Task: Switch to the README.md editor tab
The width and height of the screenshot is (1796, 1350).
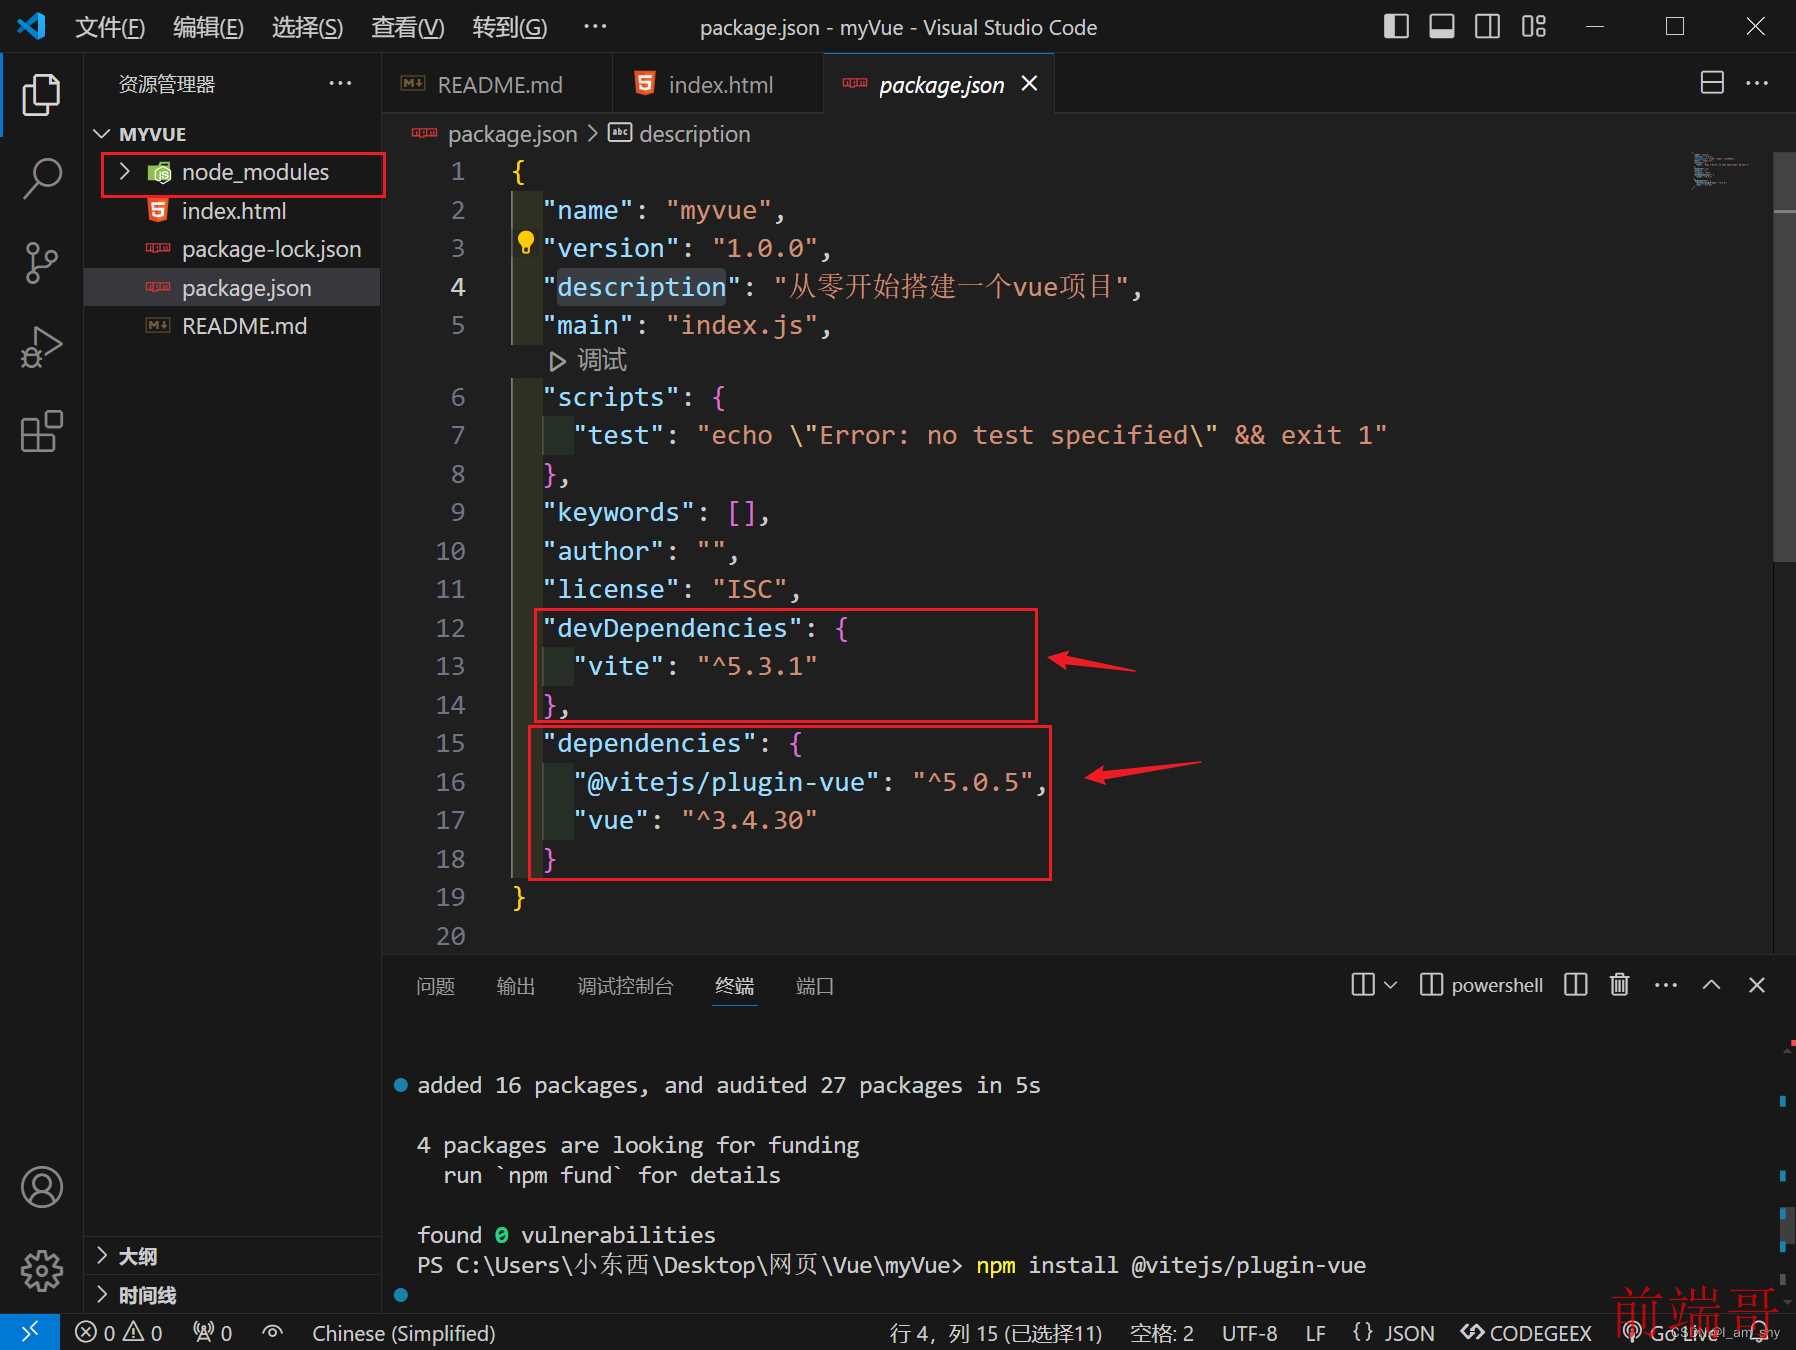Action: click(x=497, y=85)
